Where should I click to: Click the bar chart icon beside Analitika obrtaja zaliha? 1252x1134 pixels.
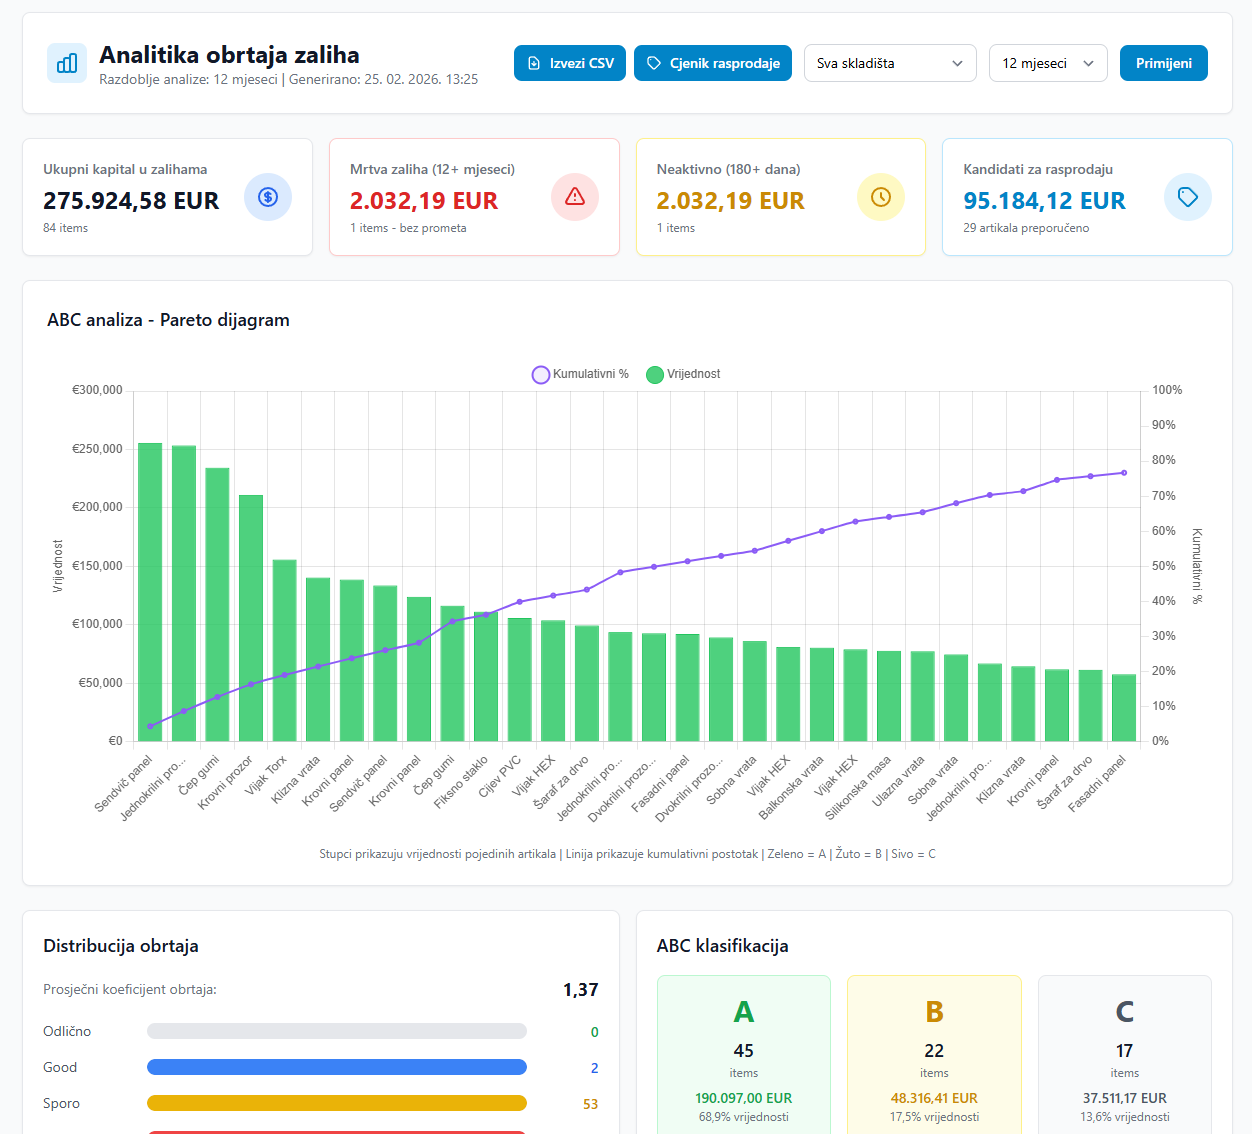(66, 63)
